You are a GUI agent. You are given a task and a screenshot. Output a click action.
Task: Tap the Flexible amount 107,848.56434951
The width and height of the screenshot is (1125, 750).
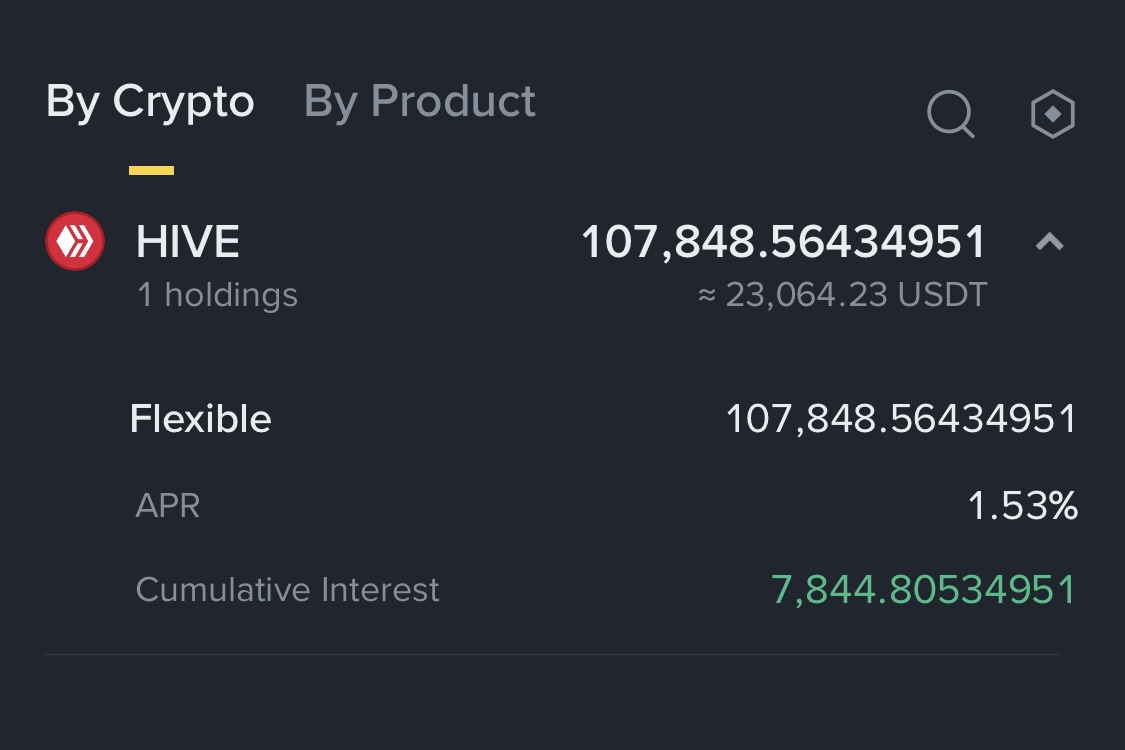point(901,418)
